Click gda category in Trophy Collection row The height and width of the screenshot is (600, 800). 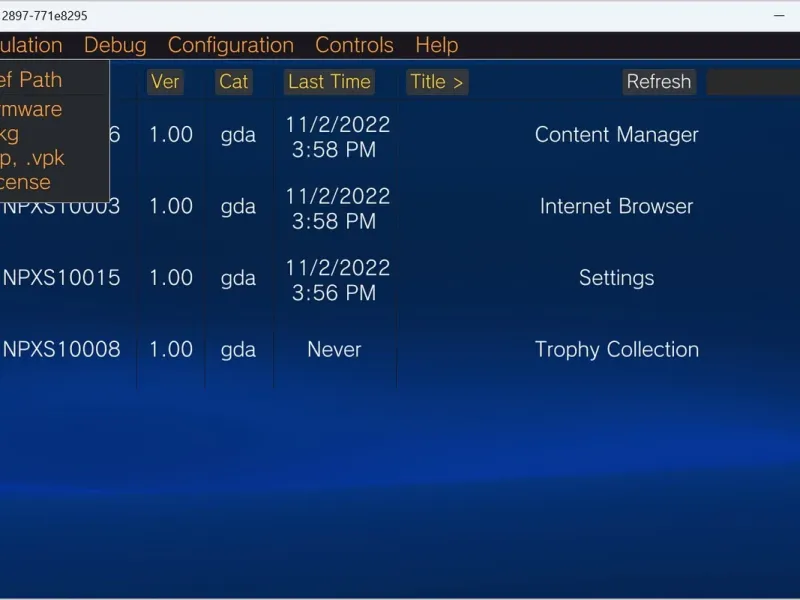coord(238,351)
